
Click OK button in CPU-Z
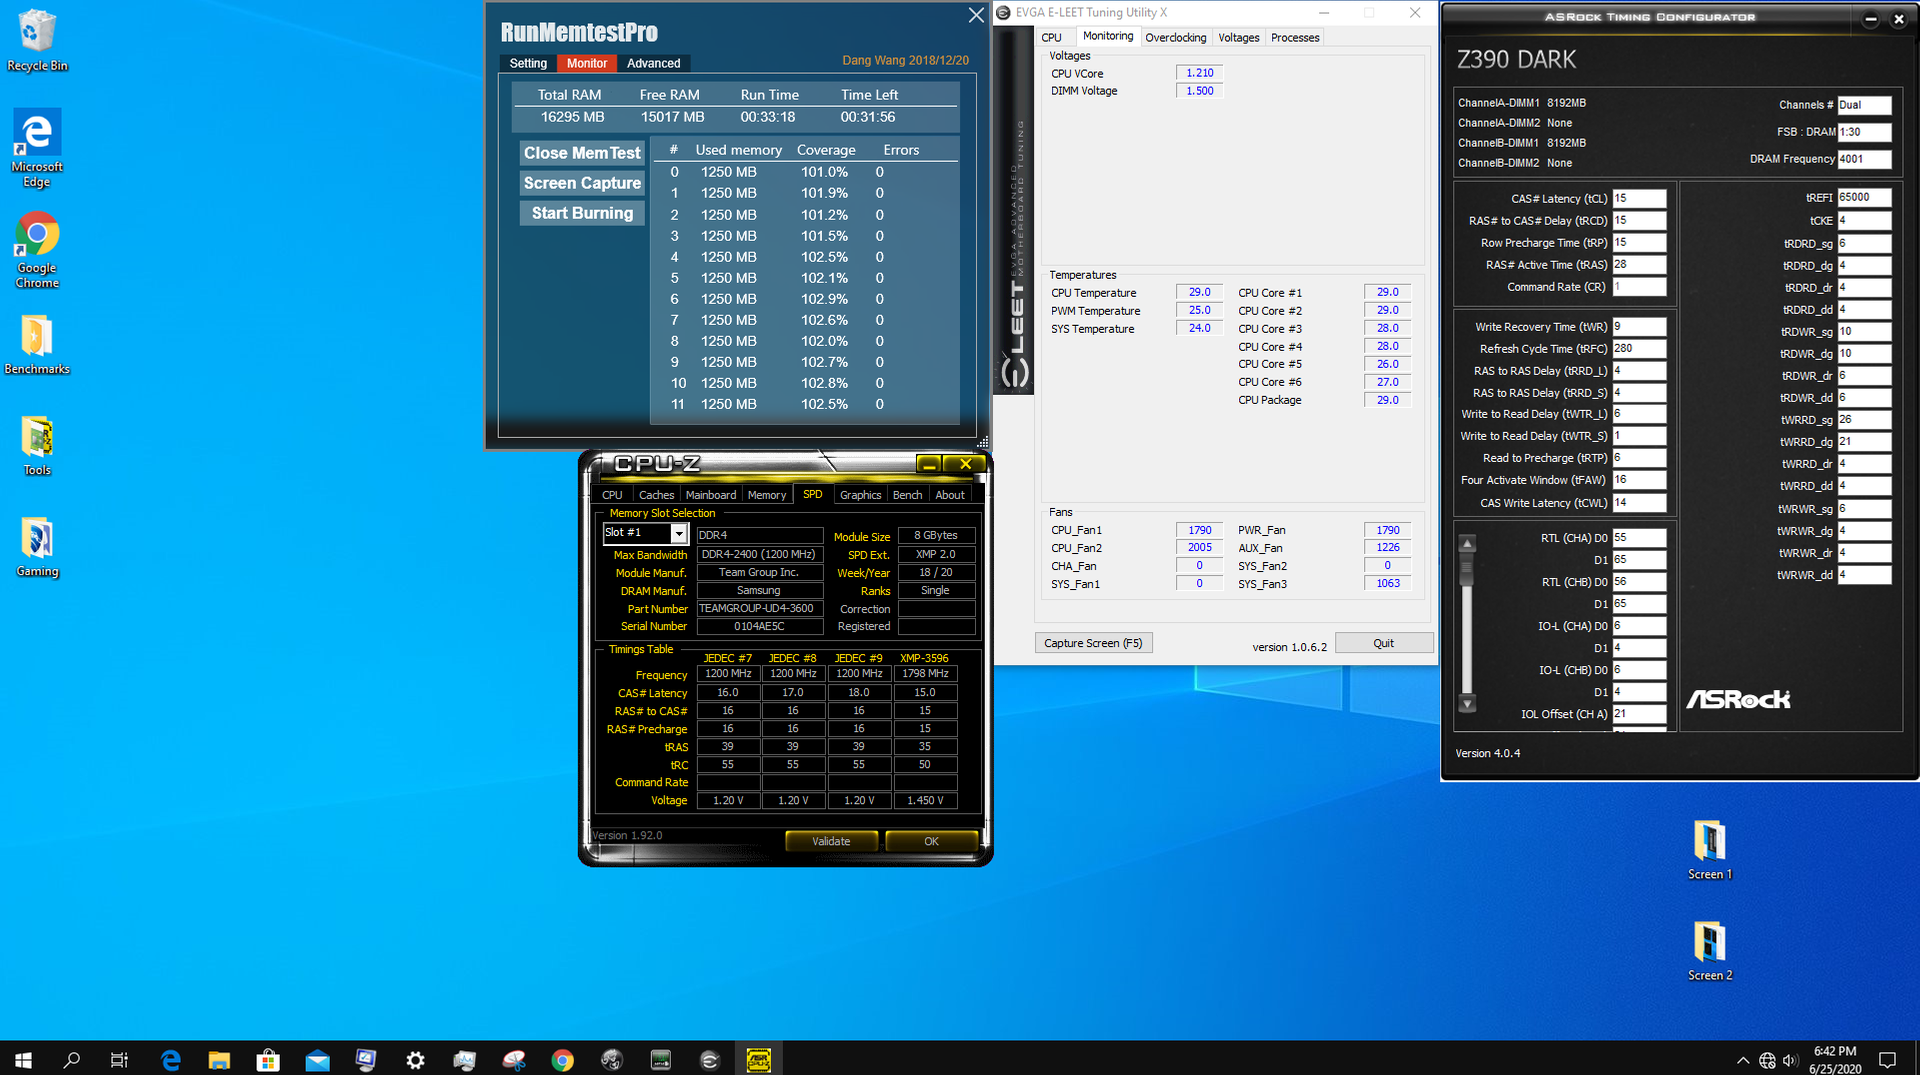(931, 842)
